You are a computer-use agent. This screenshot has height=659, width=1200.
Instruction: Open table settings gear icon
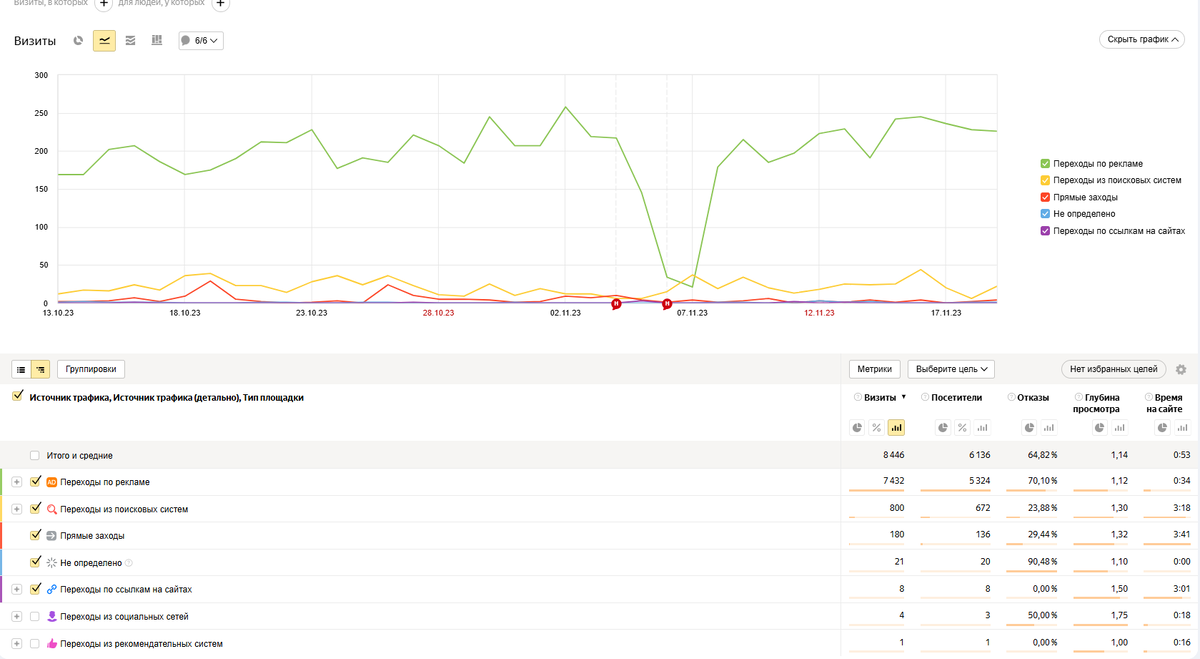click(x=1181, y=370)
